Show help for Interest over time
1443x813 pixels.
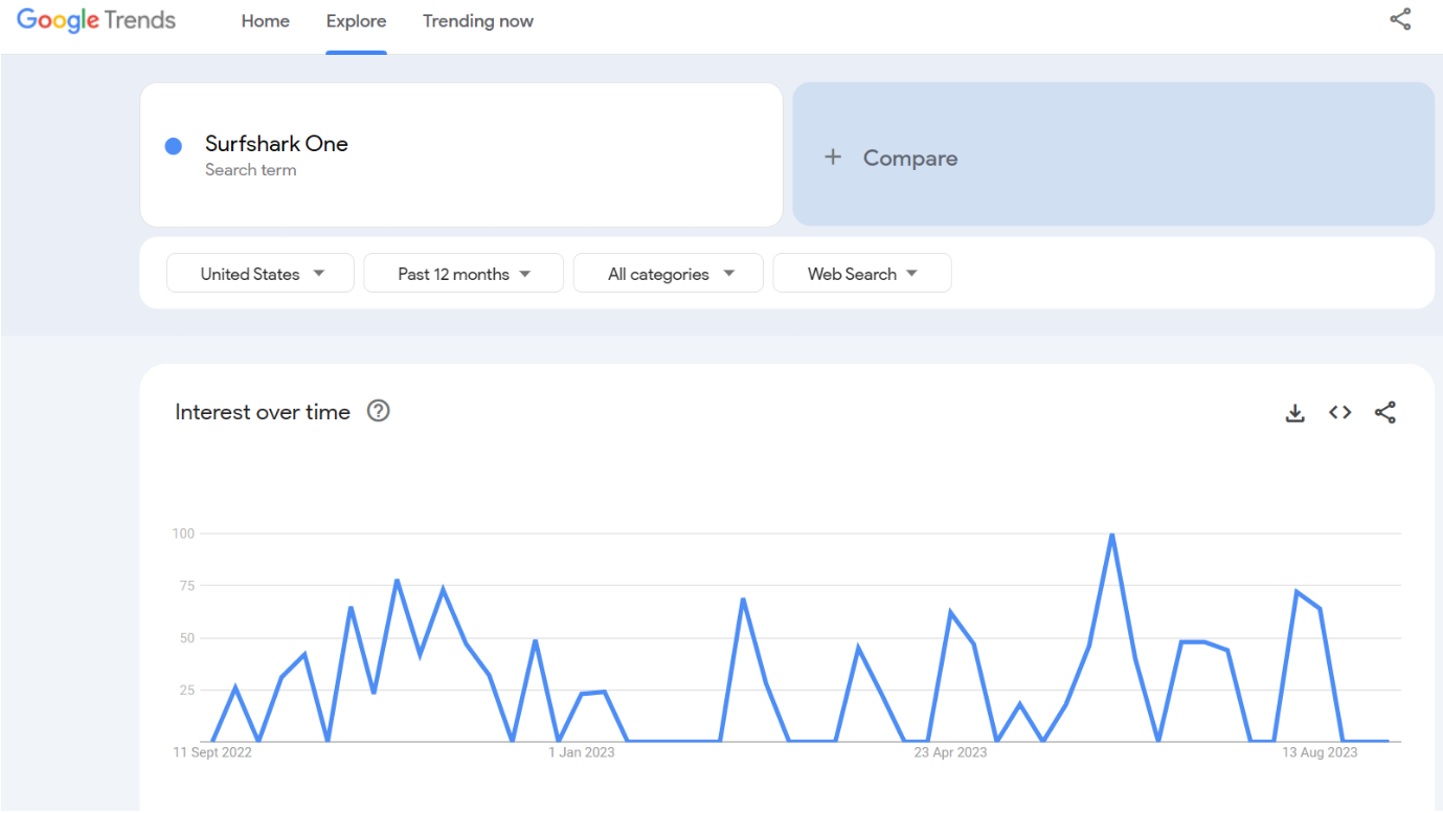tap(378, 411)
